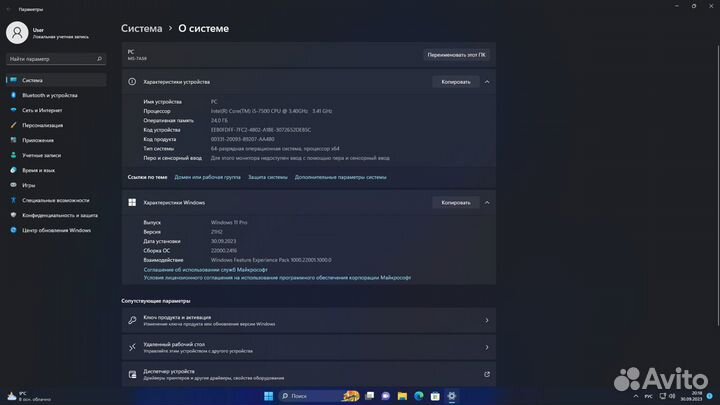
Task: Open Дополнительные параметры системы link
Action: pyautogui.click(x=341, y=177)
